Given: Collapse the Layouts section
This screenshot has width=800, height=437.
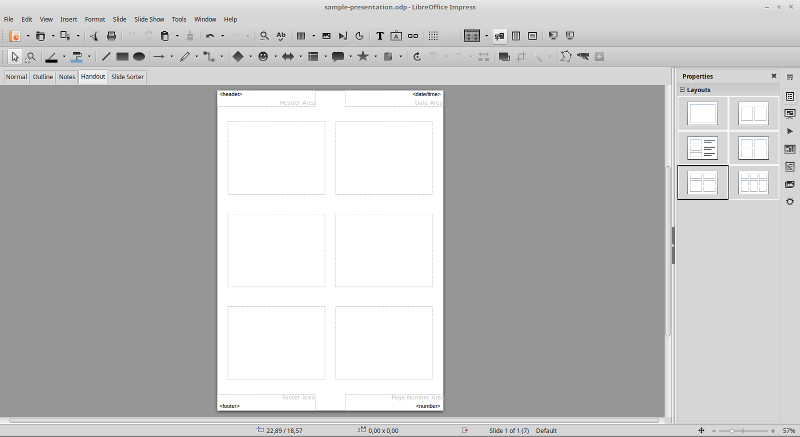Looking at the screenshot, I should pos(683,90).
